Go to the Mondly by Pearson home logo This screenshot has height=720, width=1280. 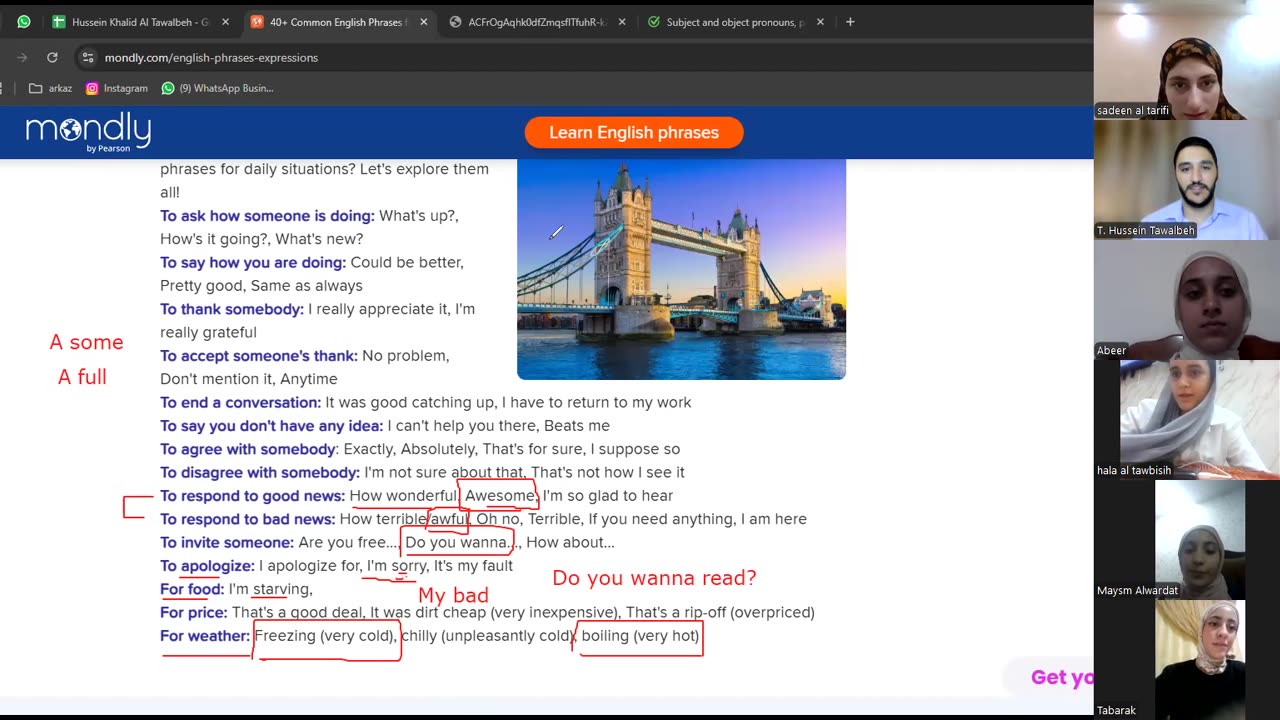pos(88,132)
